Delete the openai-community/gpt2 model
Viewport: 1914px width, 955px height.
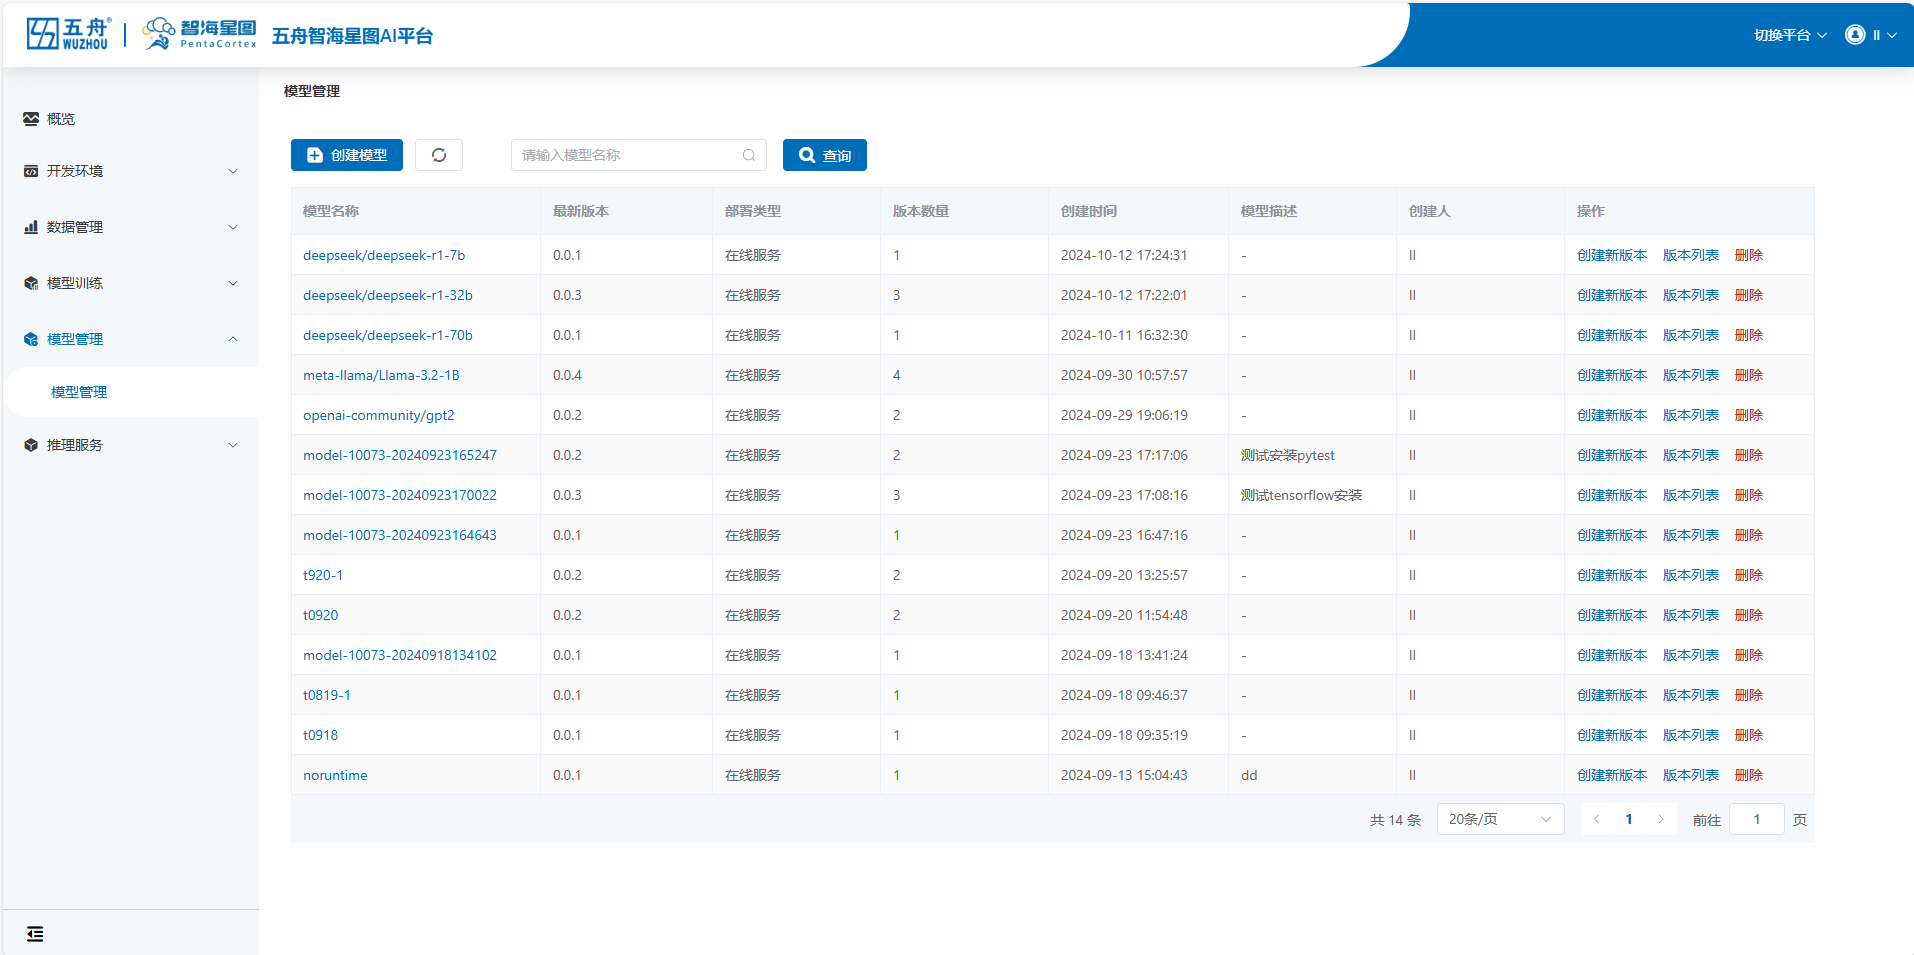point(1748,415)
